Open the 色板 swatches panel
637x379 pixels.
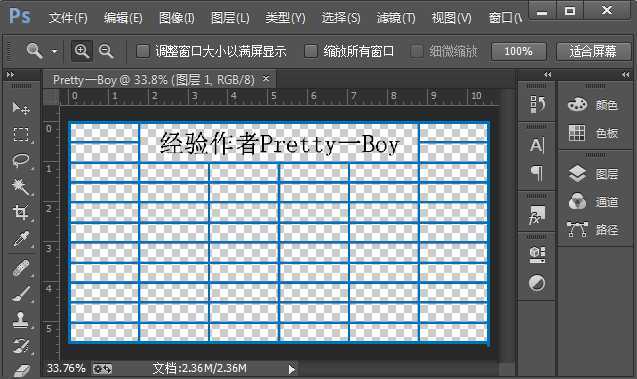pos(594,133)
